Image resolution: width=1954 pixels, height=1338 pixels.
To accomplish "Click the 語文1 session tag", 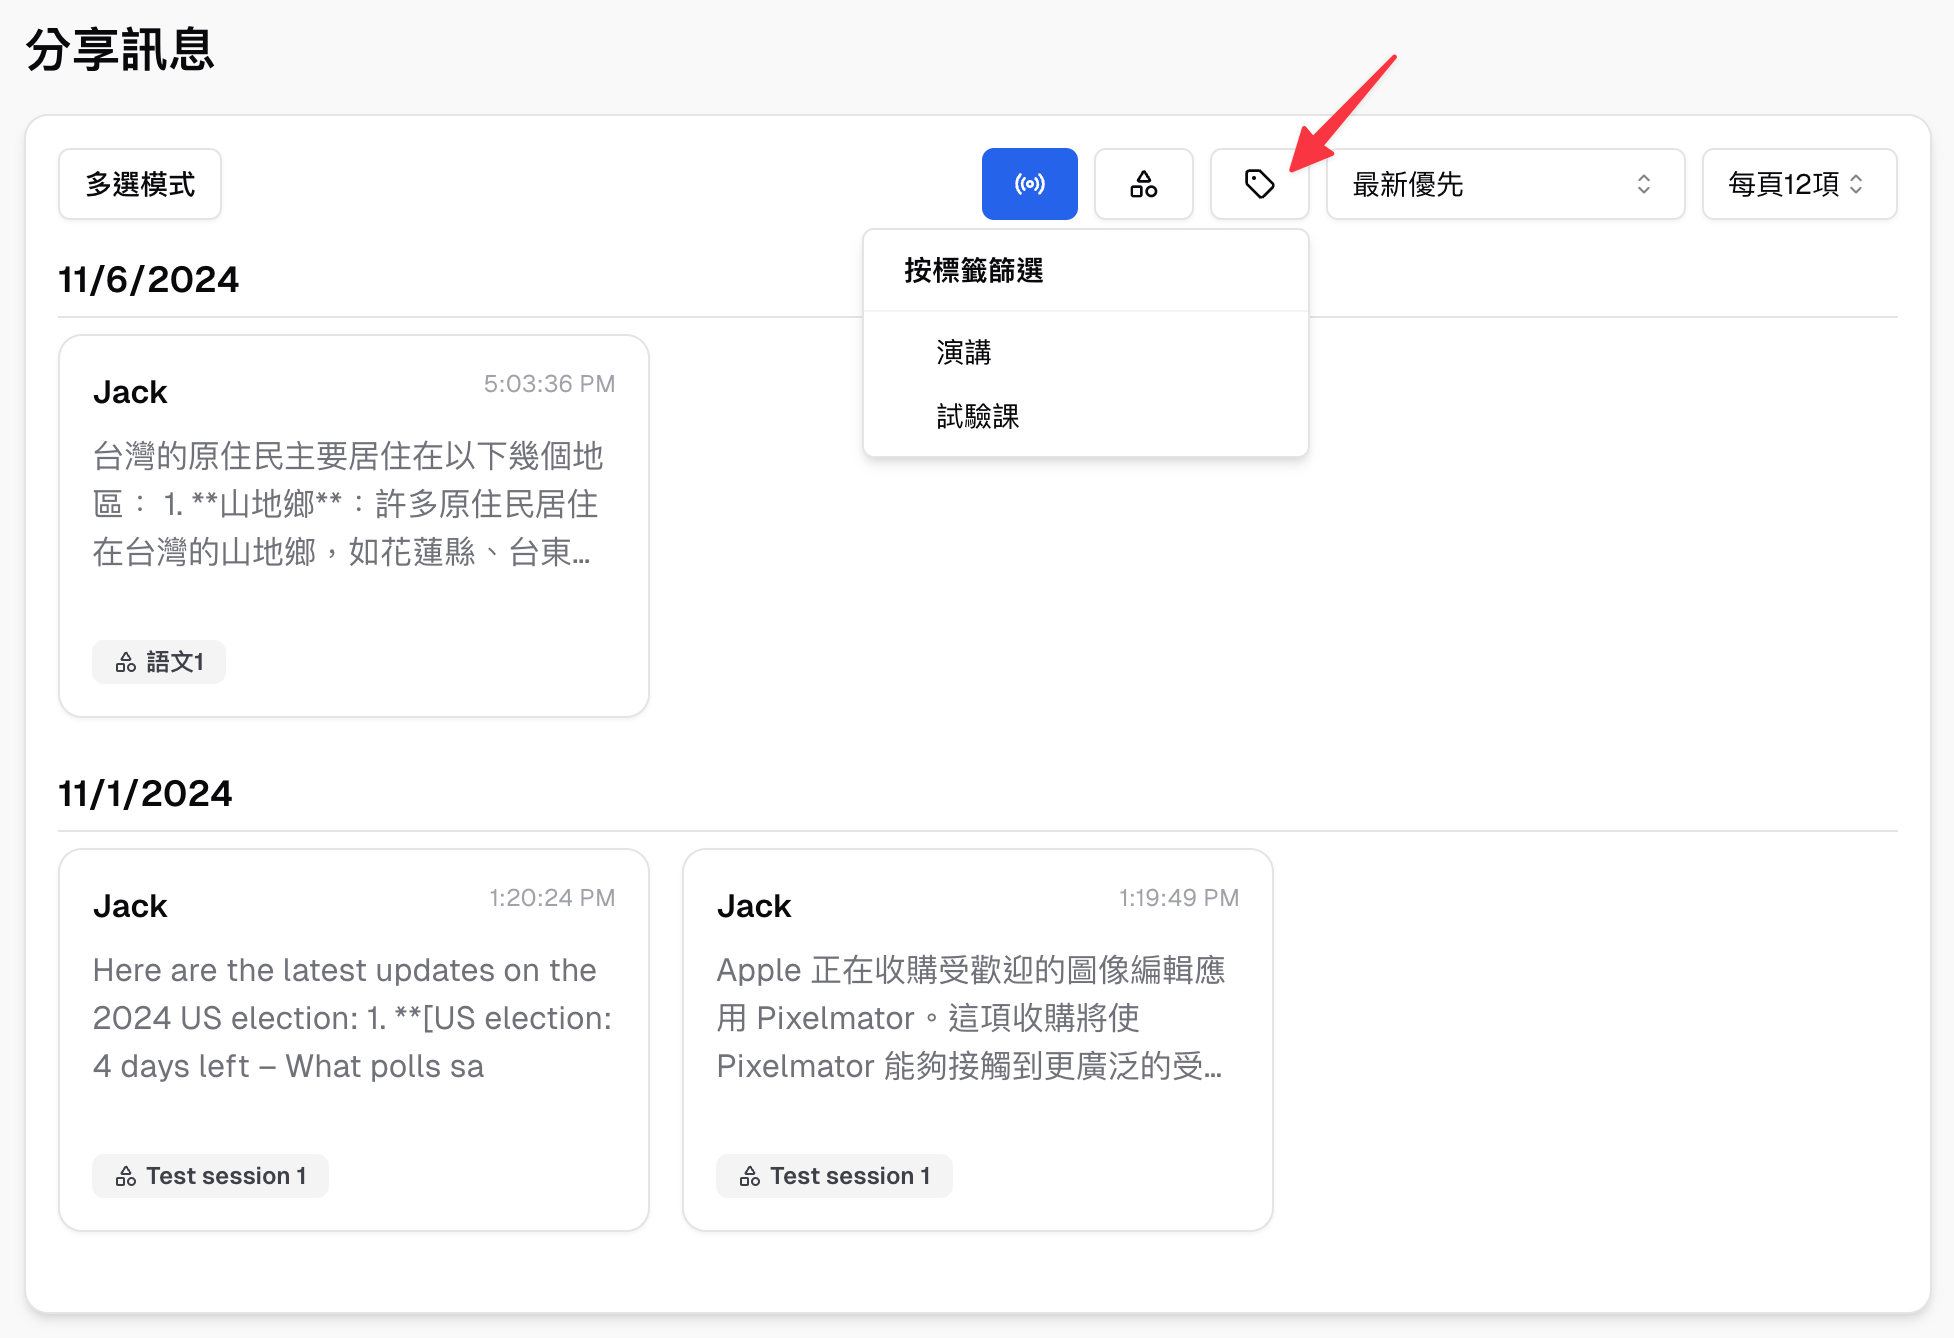I will coord(159,662).
